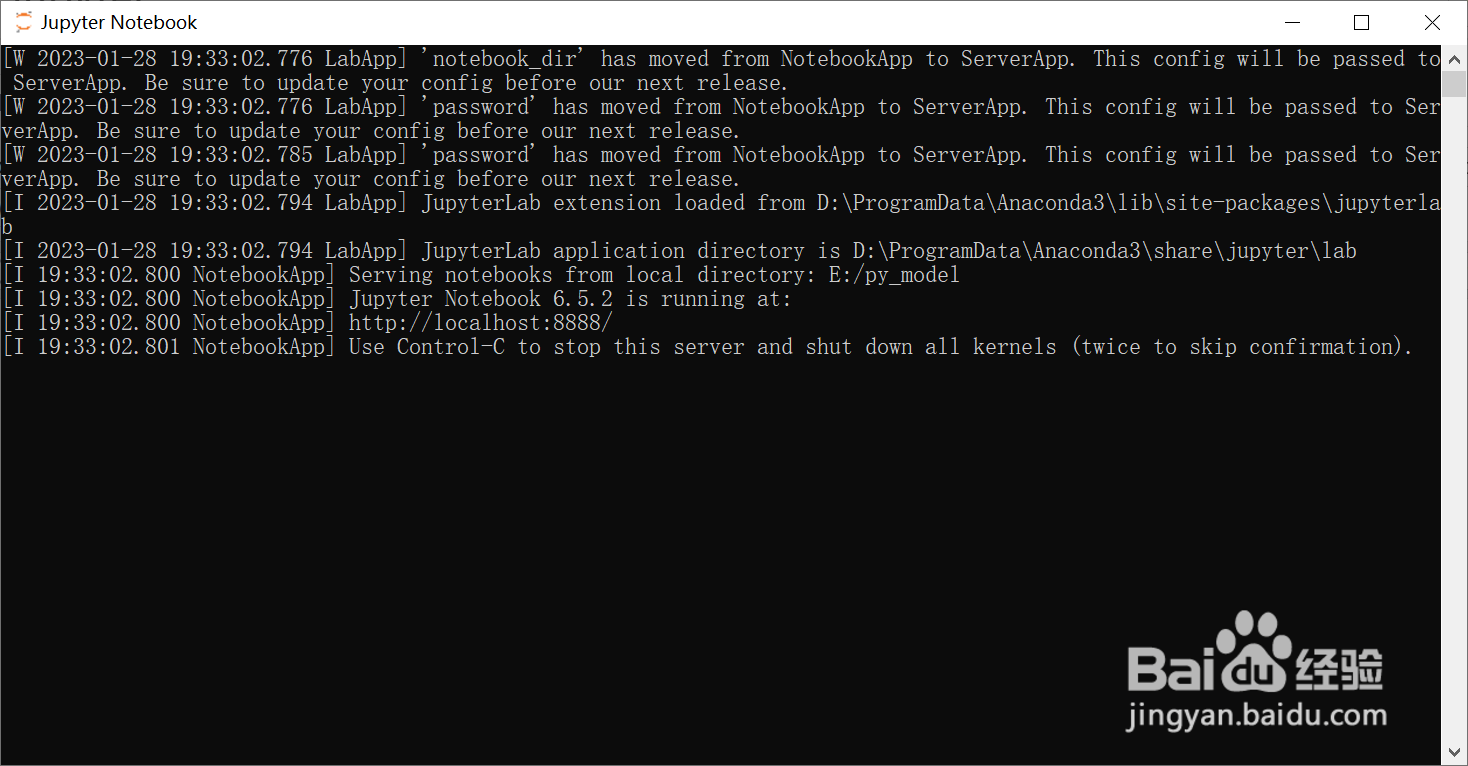Click the 'Jupyter Notebook' window title text
Screen dimensions: 1468x766
(x=119, y=22)
